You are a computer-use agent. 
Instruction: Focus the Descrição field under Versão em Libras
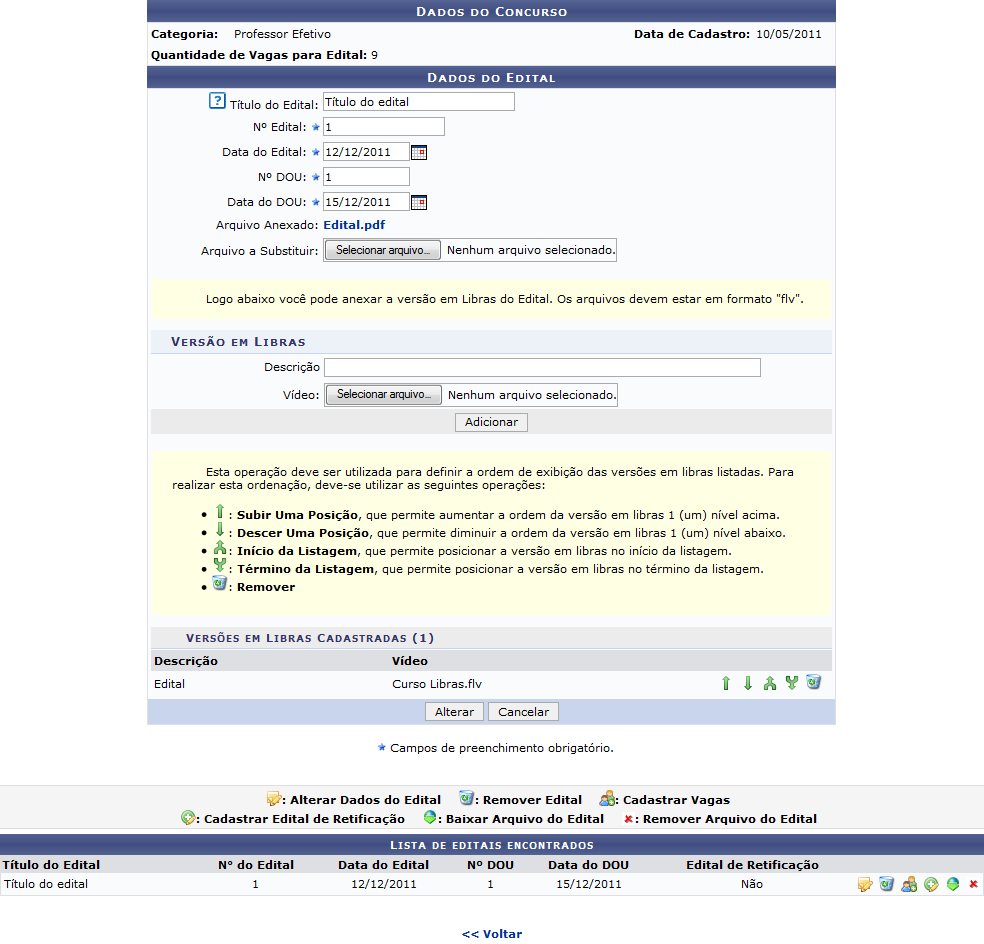(542, 367)
